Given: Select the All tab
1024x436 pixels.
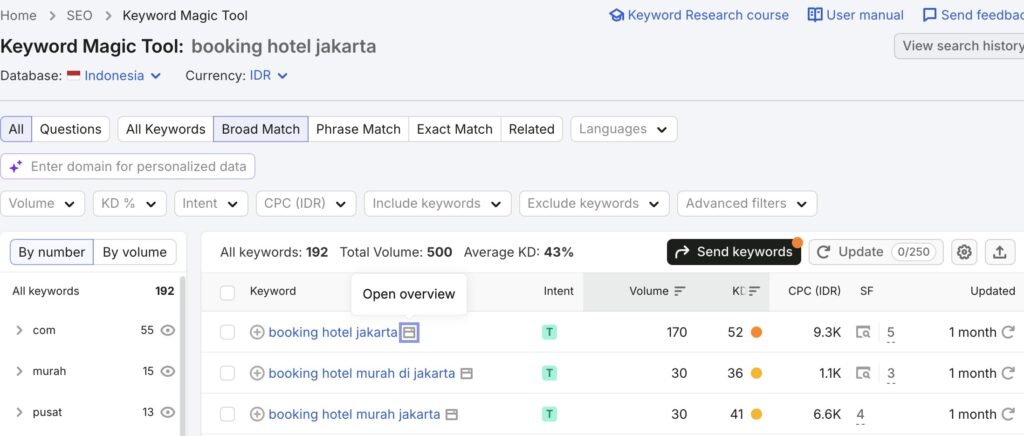Looking at the screenshot, I should click(x=16, y=129).
